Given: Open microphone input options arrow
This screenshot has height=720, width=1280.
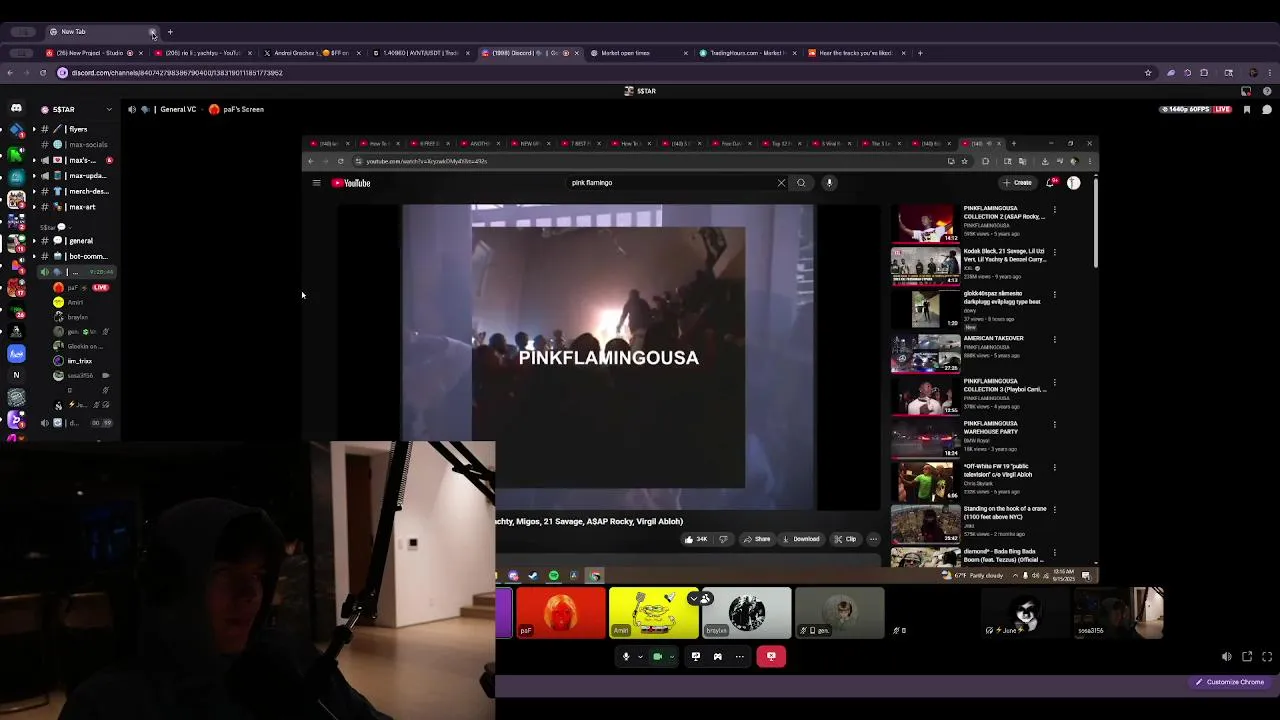Looking at the screenshot, I should pos(640,657).
